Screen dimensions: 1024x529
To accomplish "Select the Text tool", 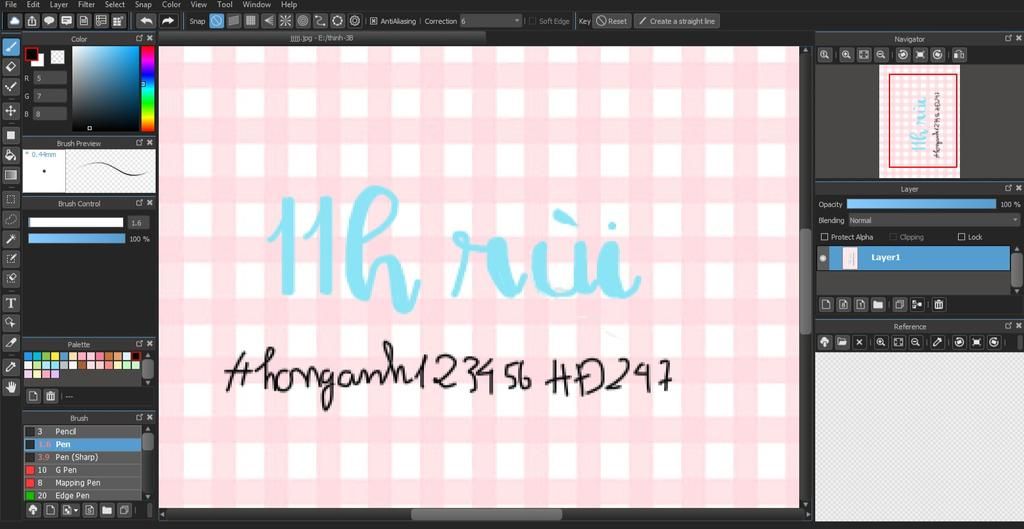I will pyautogui.click(x=10, y=303).
